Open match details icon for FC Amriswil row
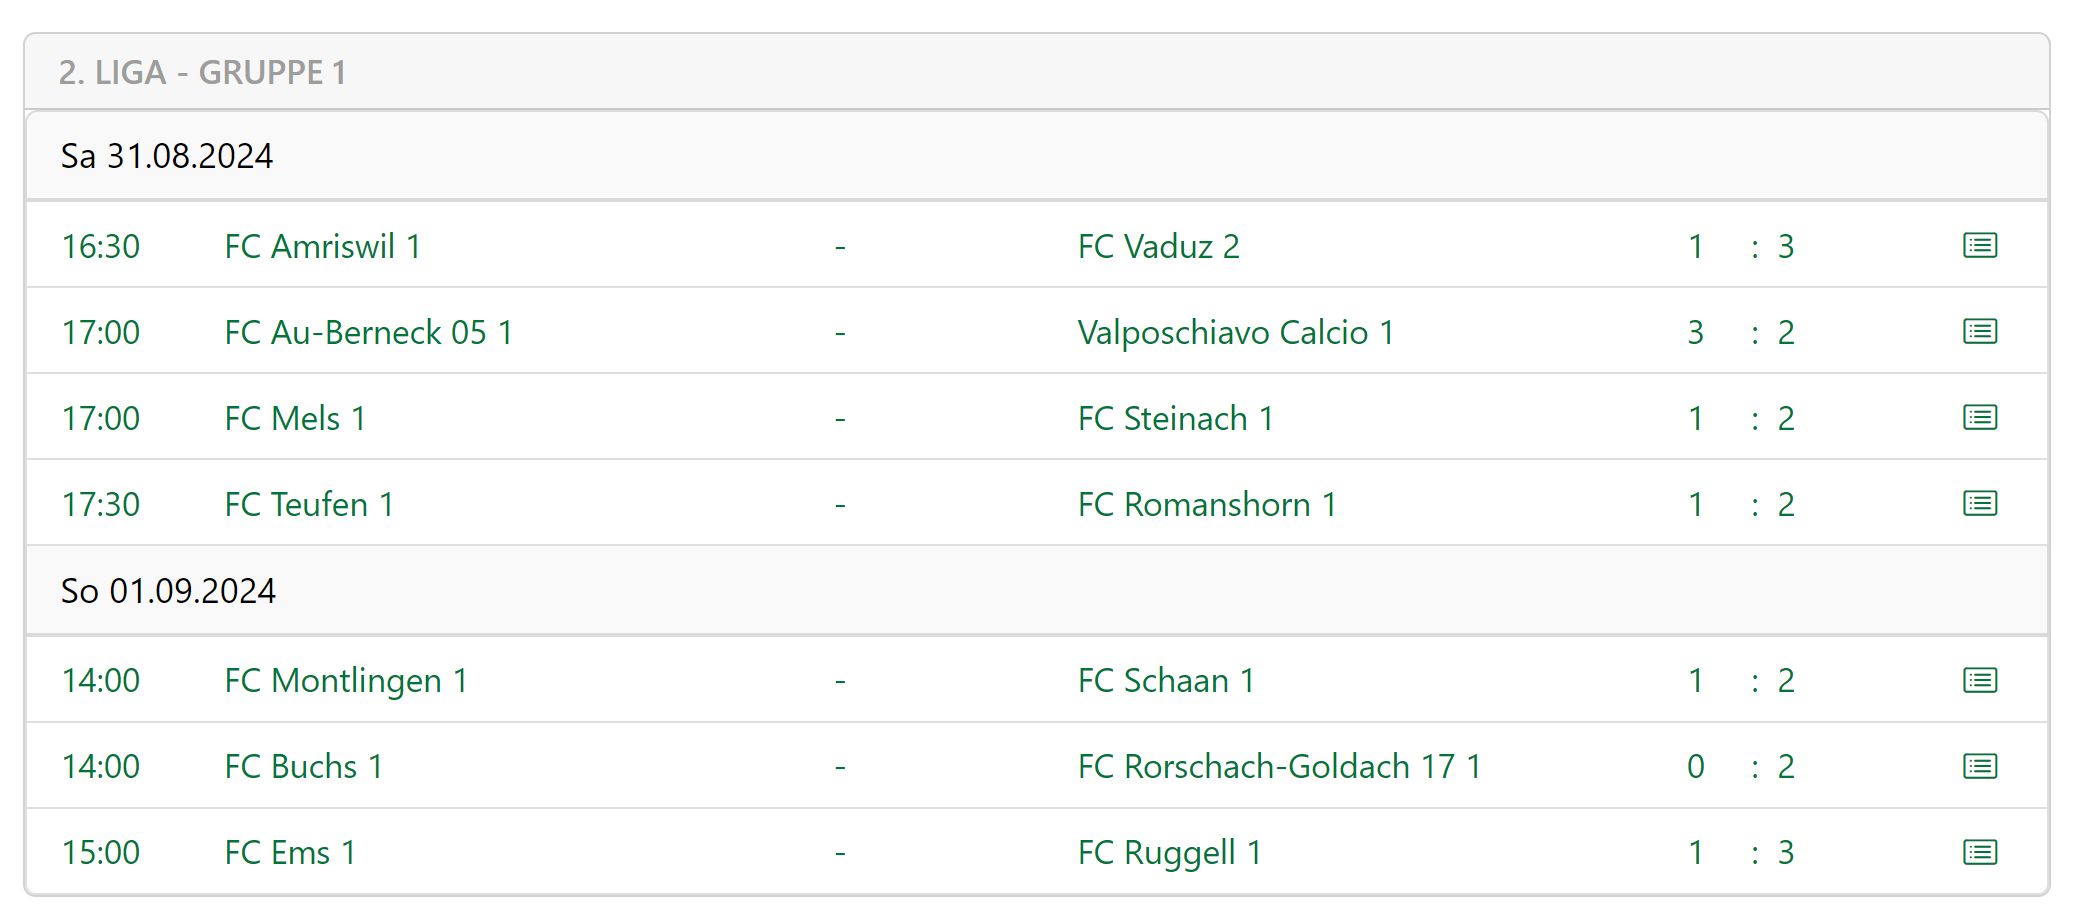 click(1980, 245)
